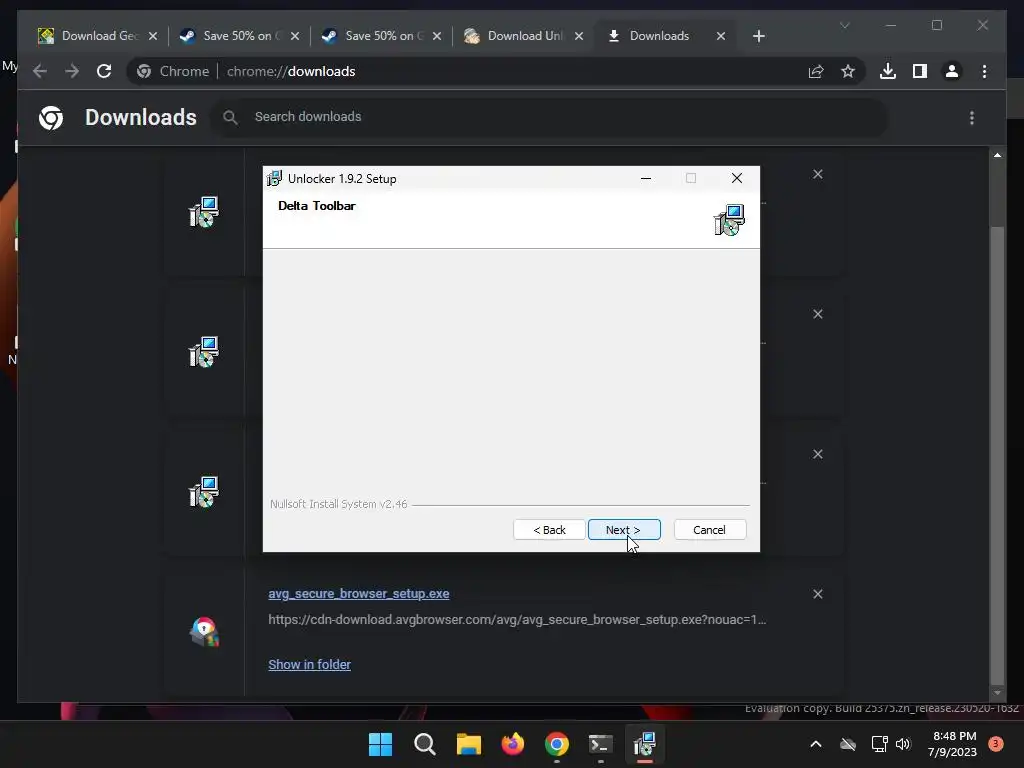Image resolution: width=1024 pixels, height=768 pixels.
Task: Close the Download Unl tab
Action: [x=579, y=36]
